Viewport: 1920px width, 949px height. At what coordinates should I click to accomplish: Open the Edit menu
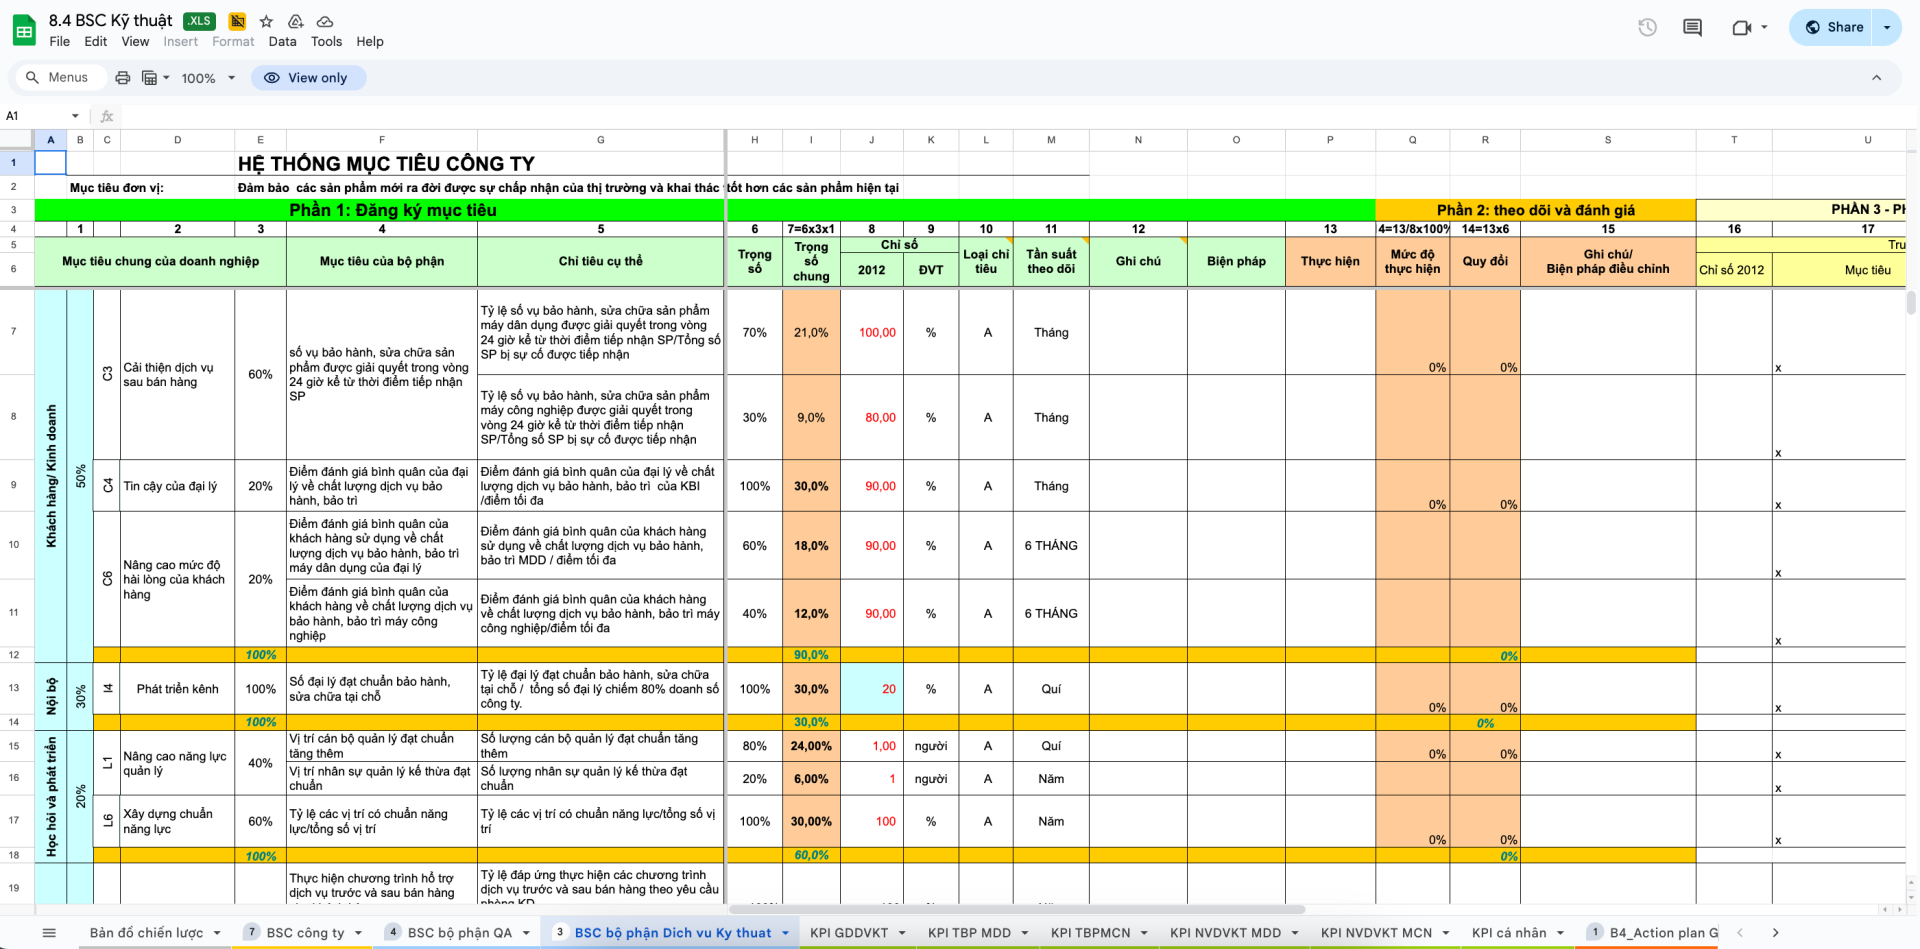coord(96,42)
